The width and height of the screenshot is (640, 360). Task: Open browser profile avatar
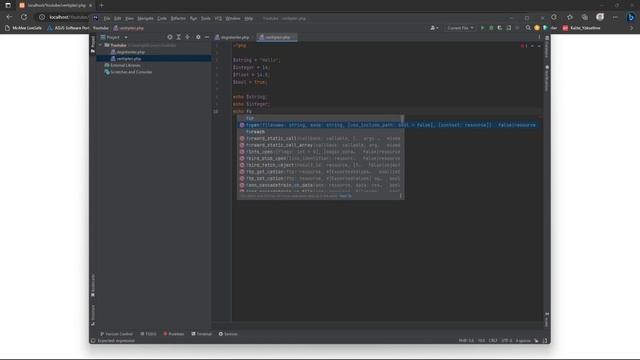600,17
